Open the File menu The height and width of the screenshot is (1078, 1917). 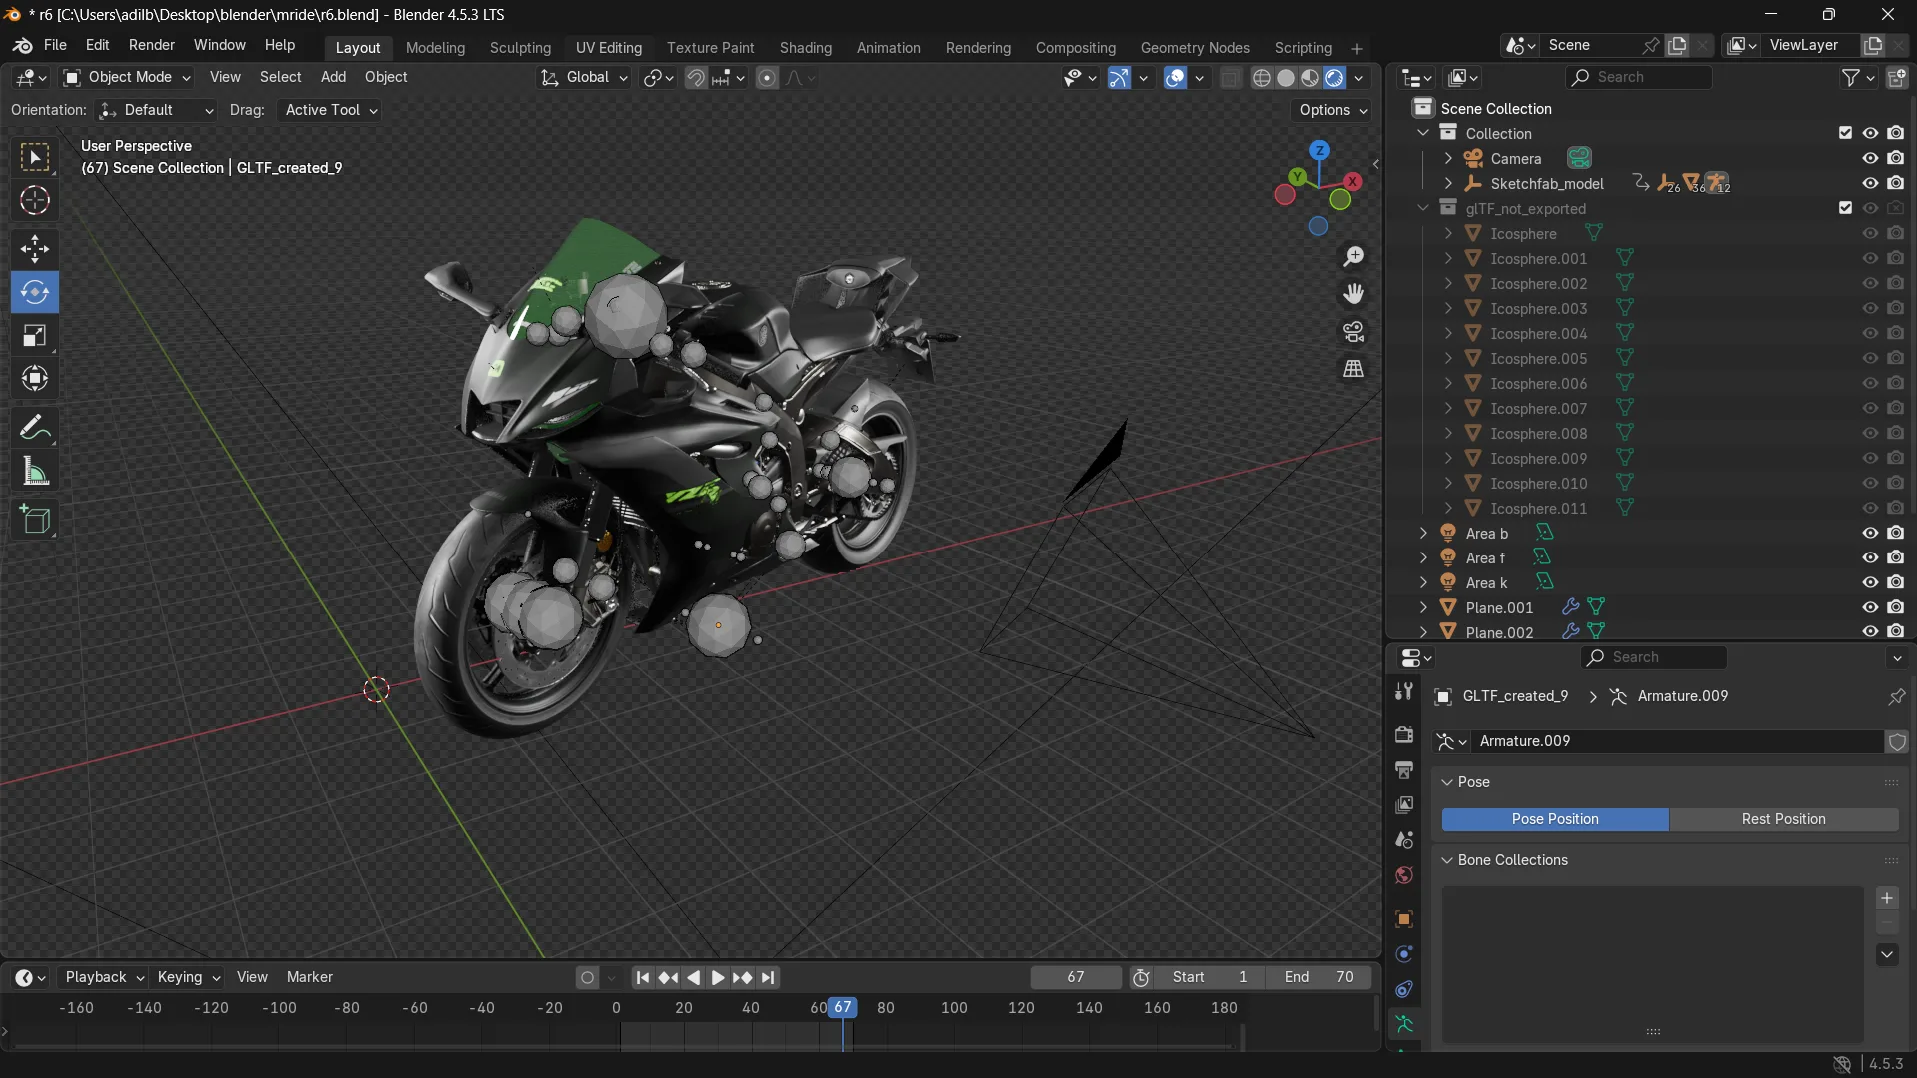tap(55, 45)
